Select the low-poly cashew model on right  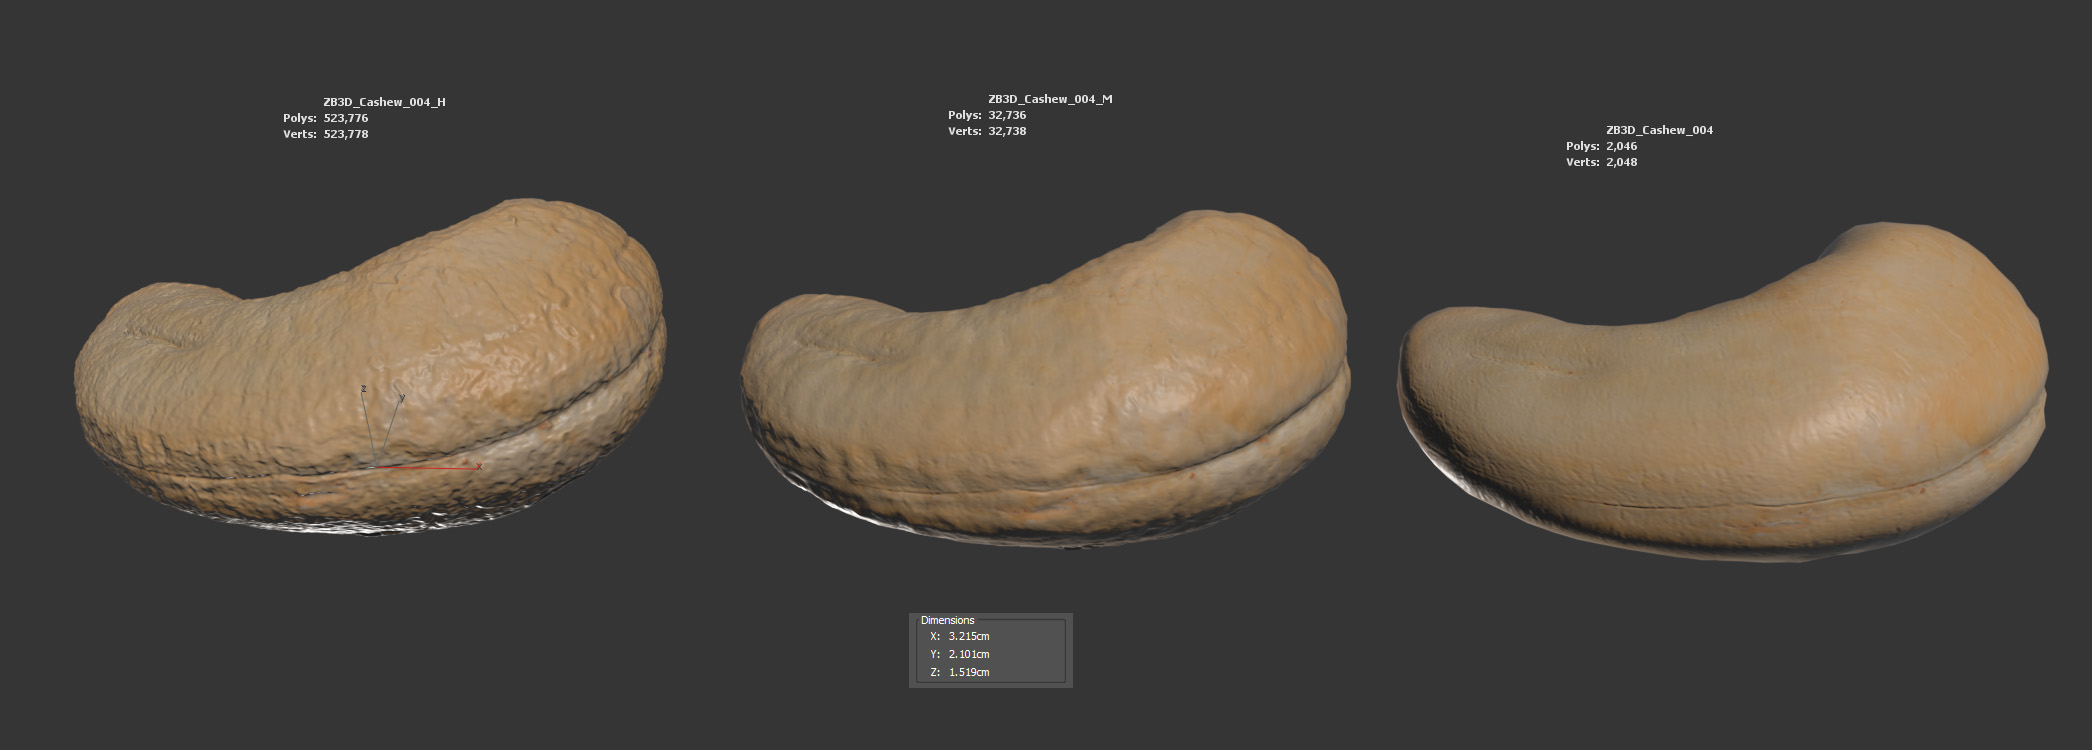click(1720, 410)
